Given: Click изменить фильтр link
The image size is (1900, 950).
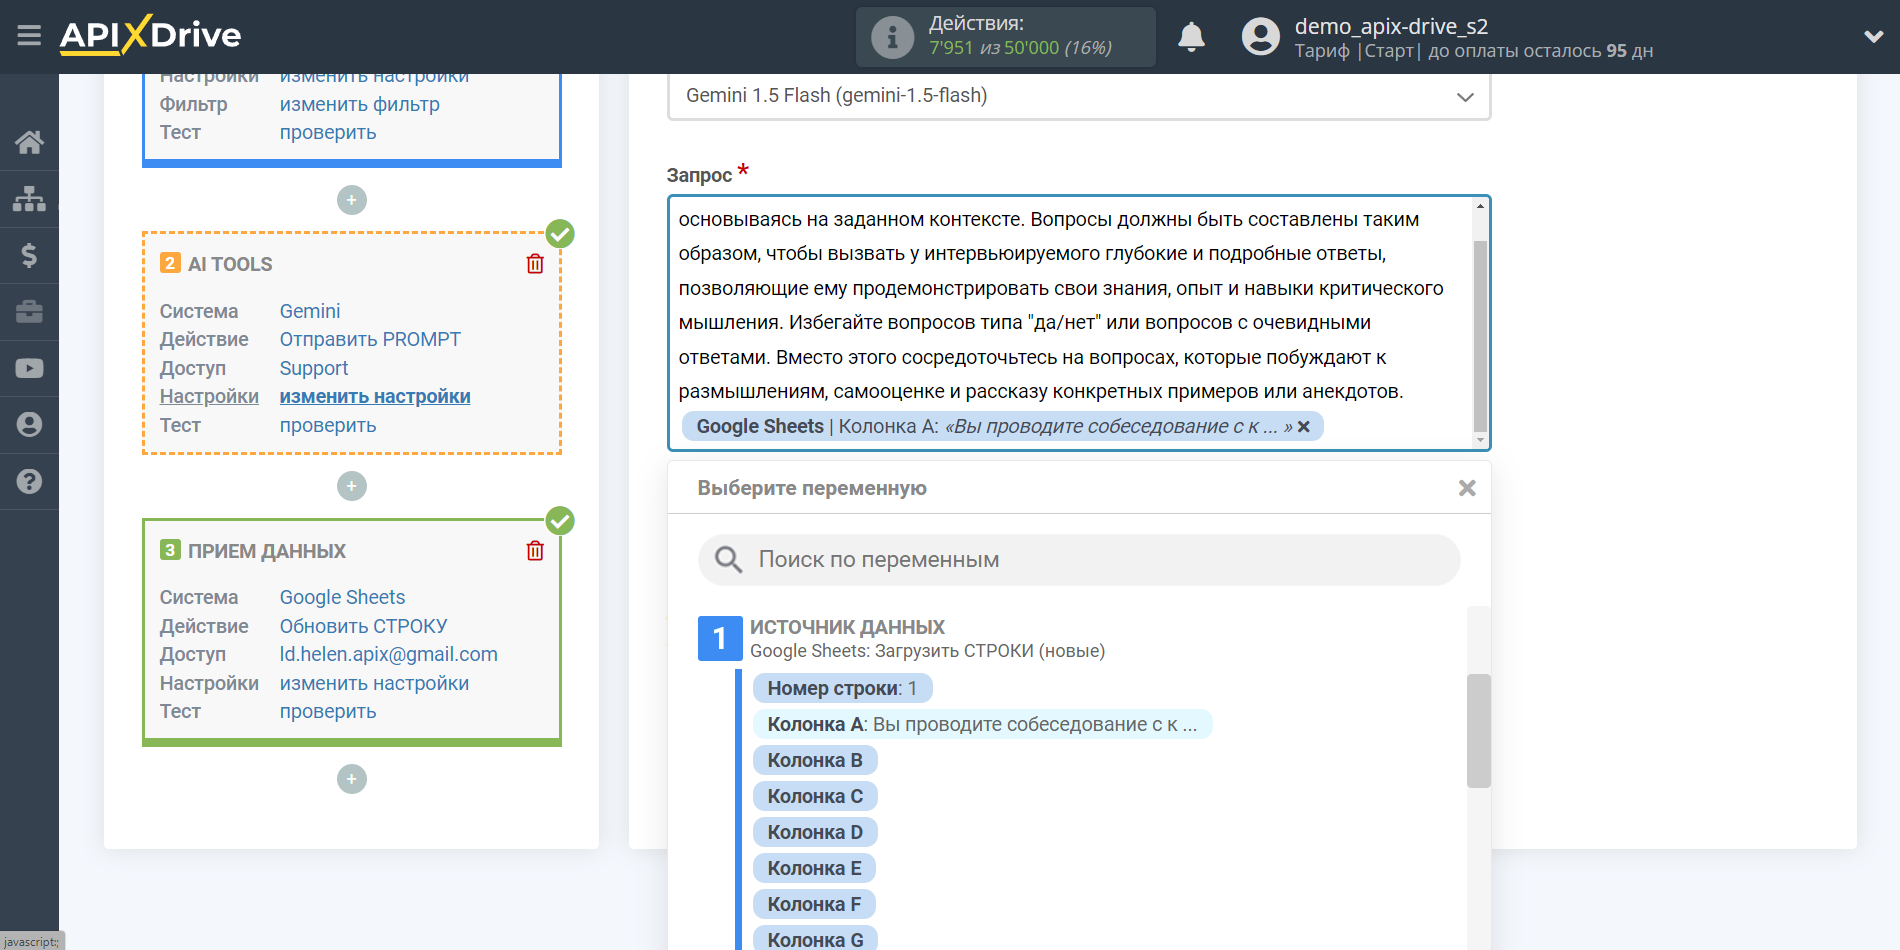Looking at the screenshot, I should pyautogui.click(x=359, y=104).
